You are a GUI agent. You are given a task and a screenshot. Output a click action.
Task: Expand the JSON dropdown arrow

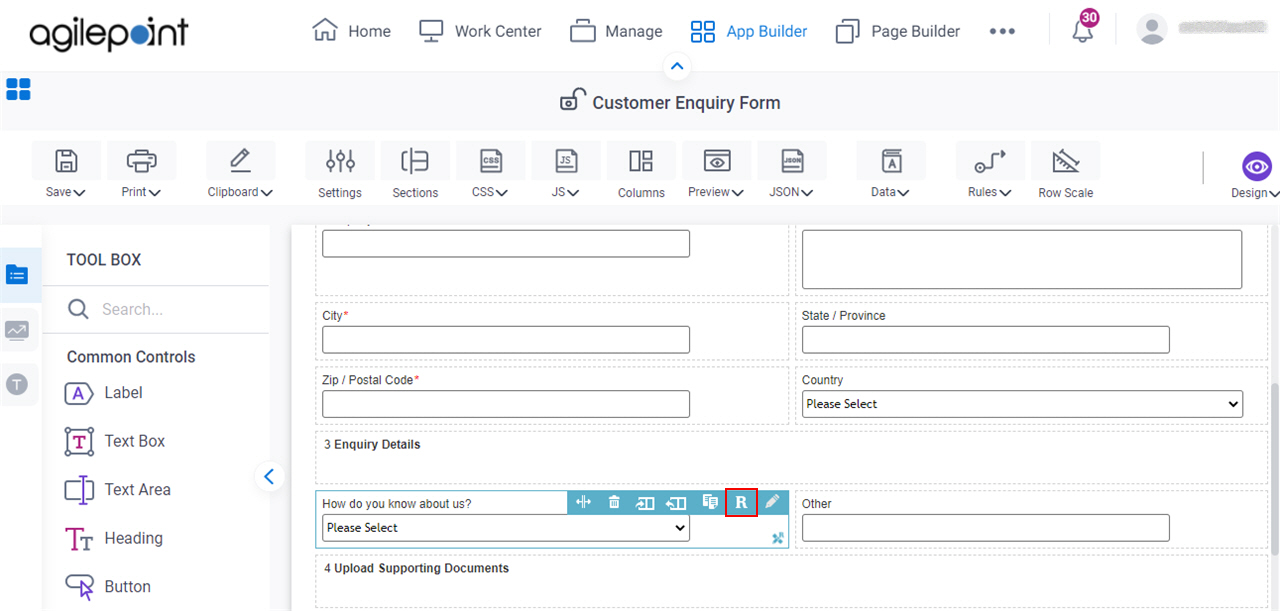point(807,192)
